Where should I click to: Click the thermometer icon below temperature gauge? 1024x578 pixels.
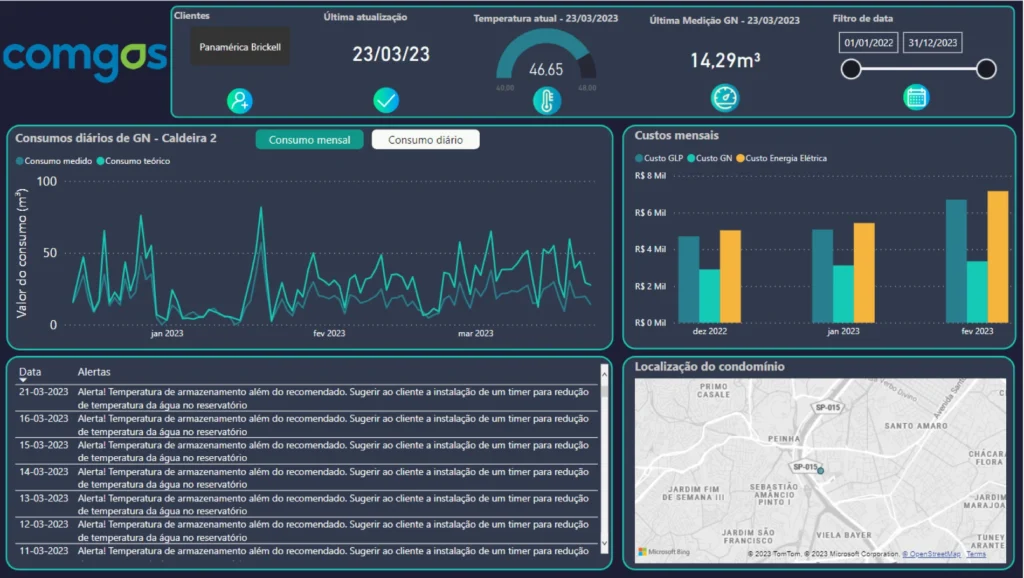coord(547,100)
